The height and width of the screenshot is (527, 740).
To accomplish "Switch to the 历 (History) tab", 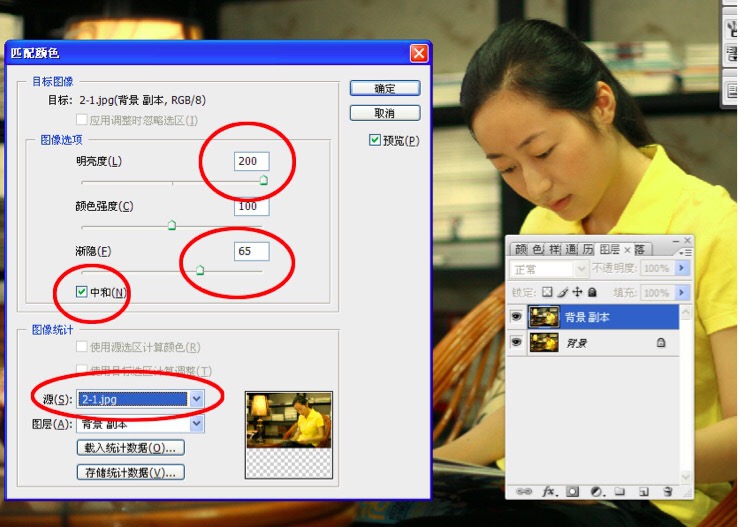I will pyautogui.click(x=588, y=249).
